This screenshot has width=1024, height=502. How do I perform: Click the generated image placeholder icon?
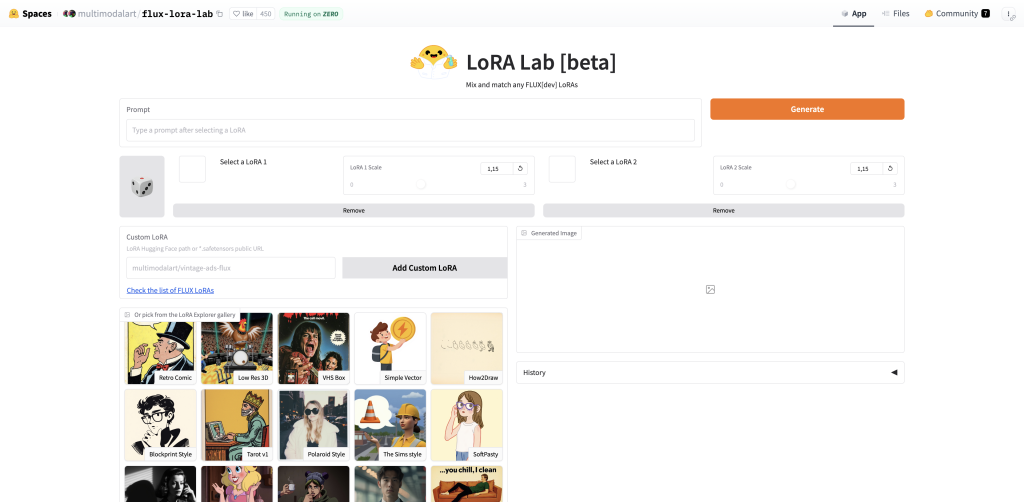coord(711,289)
